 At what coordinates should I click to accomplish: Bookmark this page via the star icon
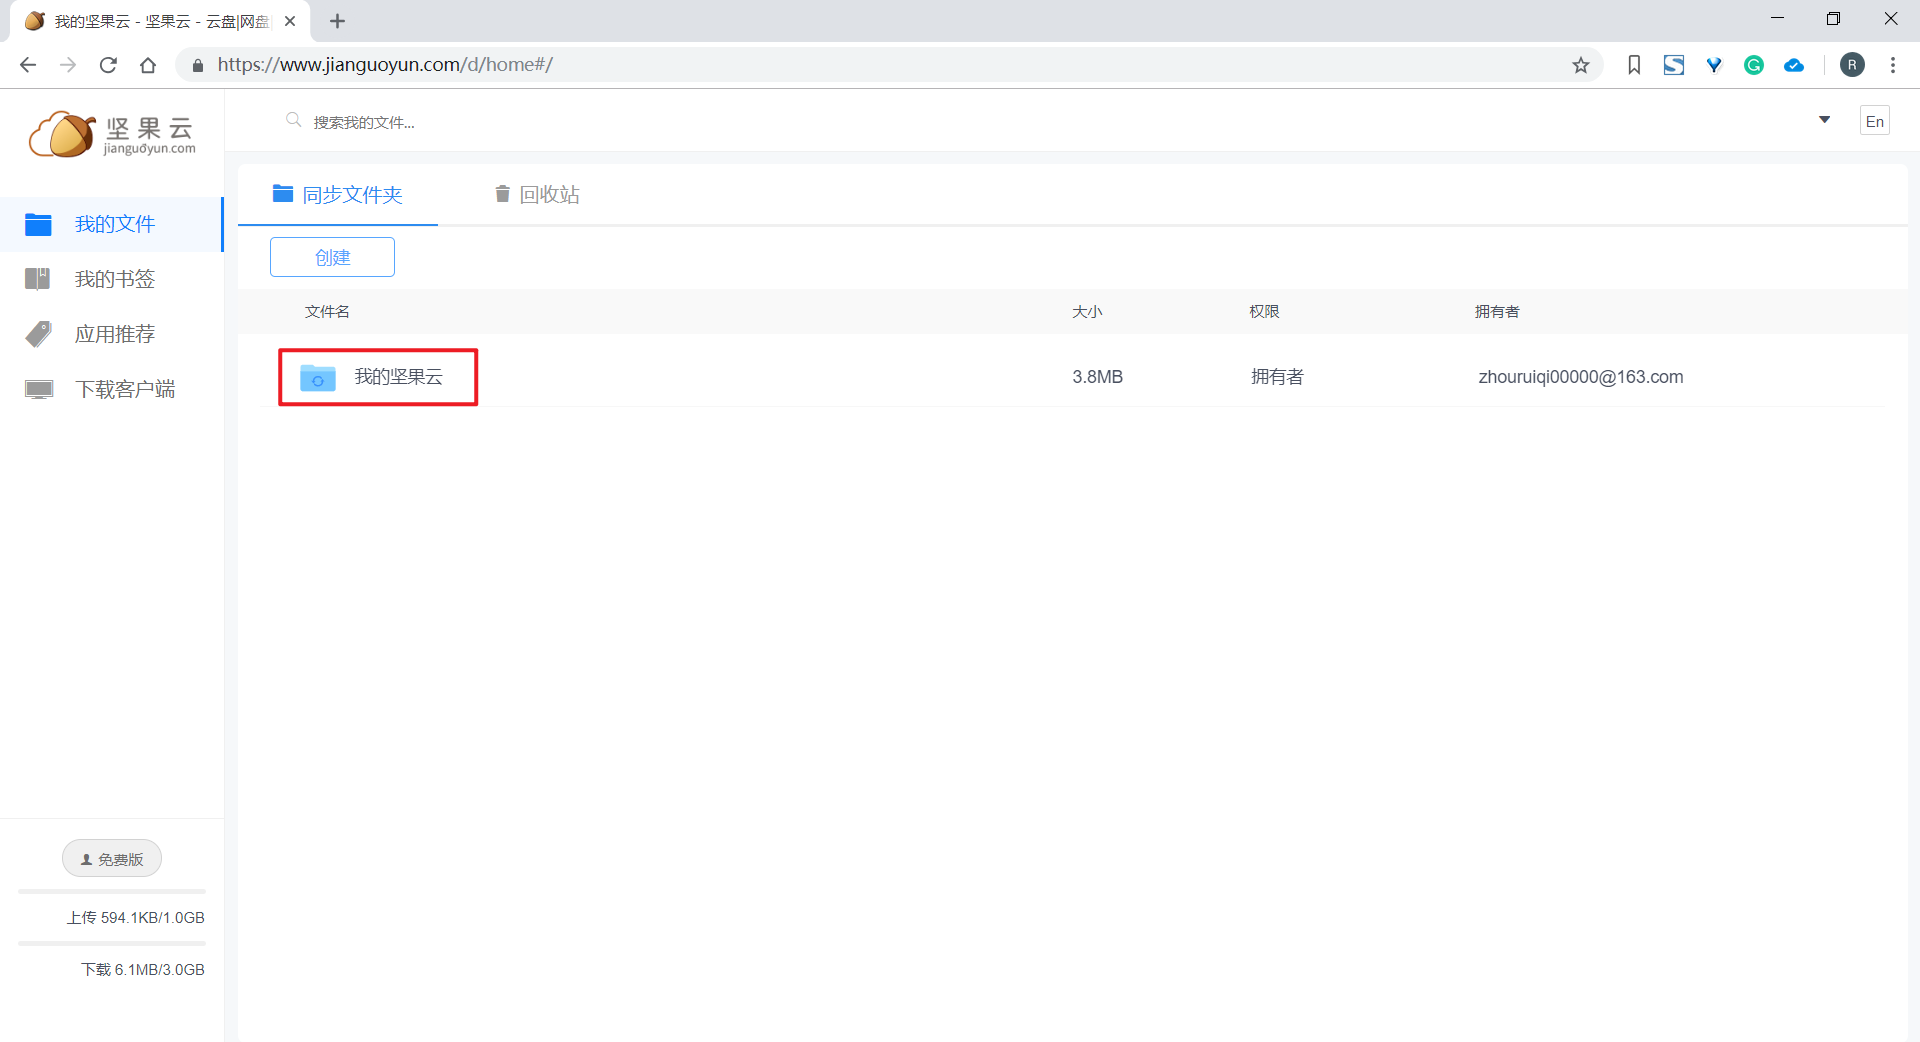(1581, 64)
